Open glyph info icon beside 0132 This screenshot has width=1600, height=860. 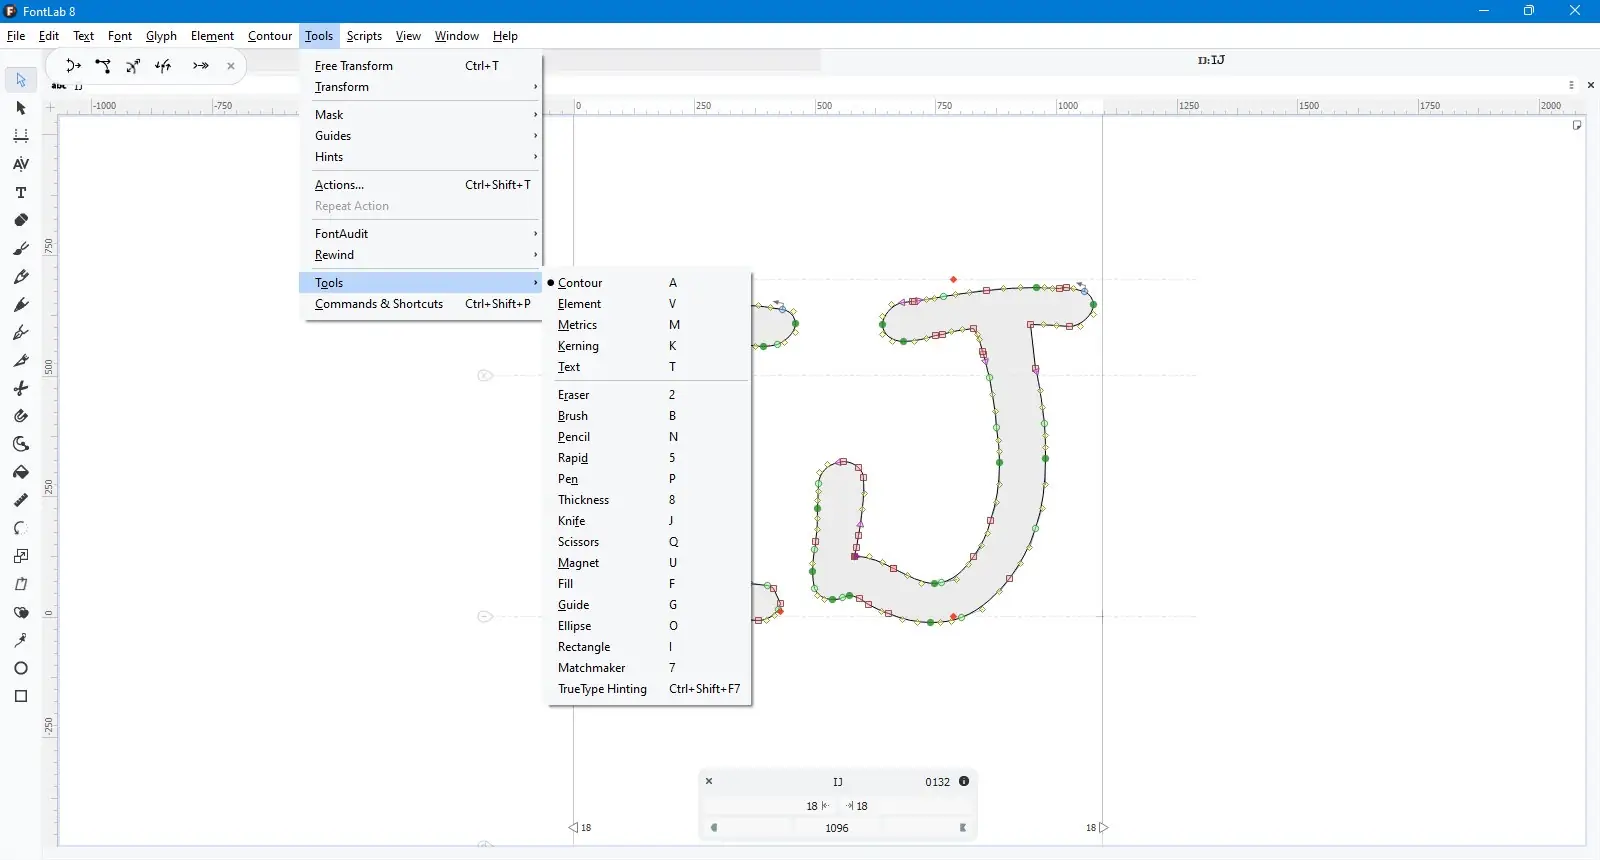point(964,781)
